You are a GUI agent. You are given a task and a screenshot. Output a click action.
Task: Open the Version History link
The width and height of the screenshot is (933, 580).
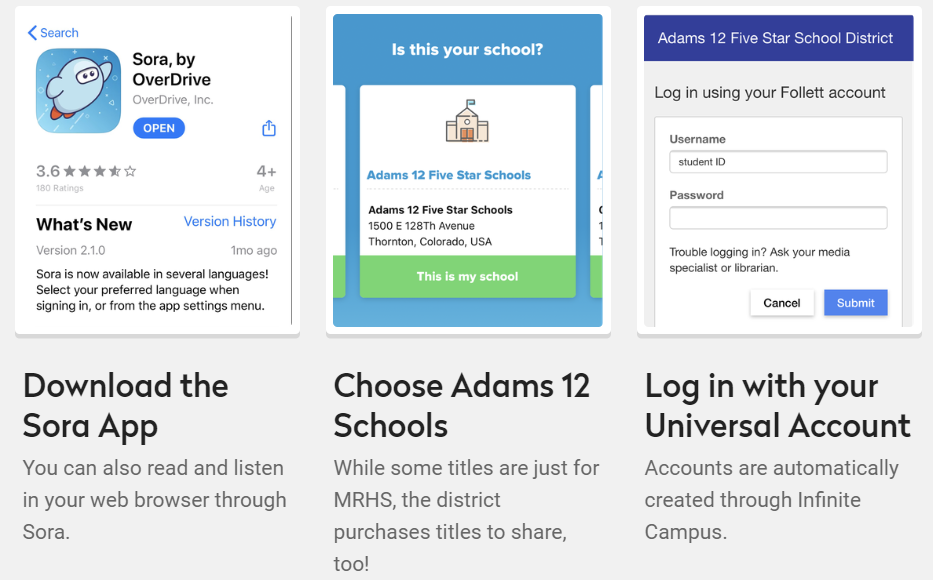pyautogui.click(x=230, y=221)
